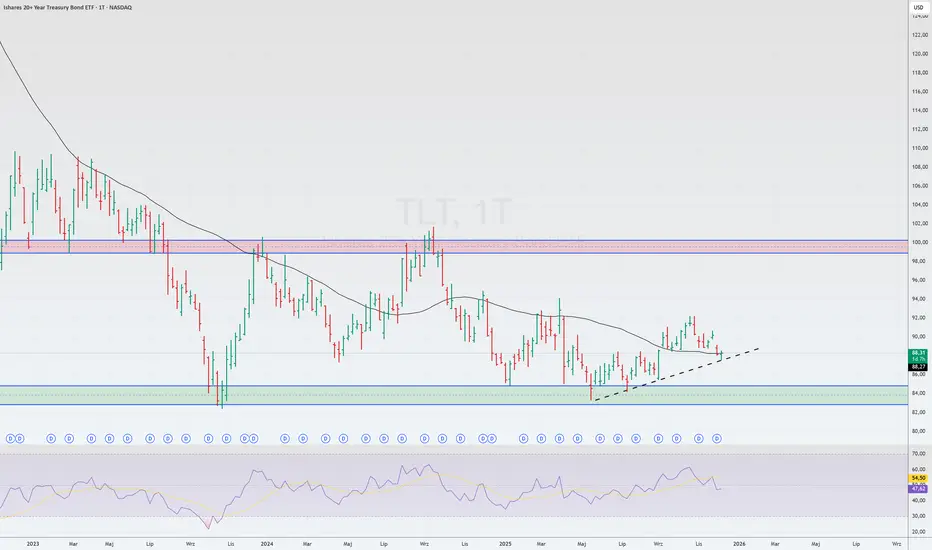Click the 2024 label on time axis
This screenshot has height=550, width=932.
[267, 543]
